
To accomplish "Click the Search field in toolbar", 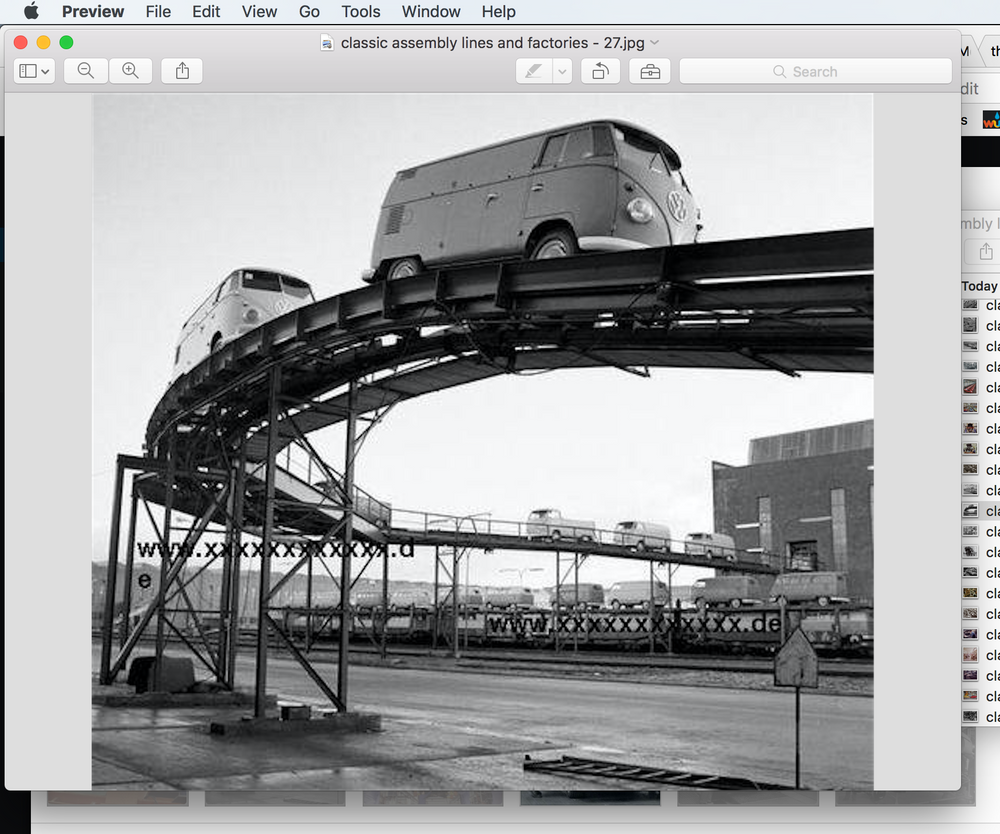I will pos(815,71).
